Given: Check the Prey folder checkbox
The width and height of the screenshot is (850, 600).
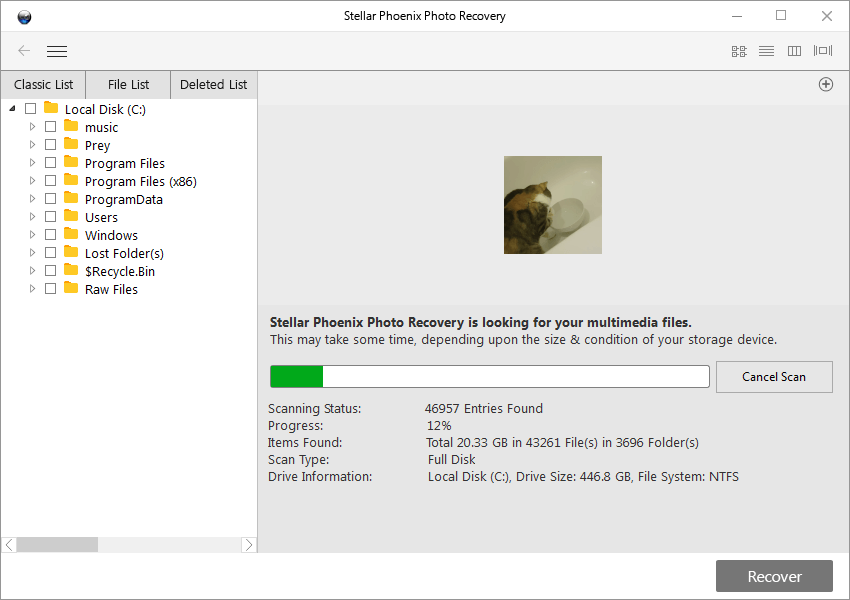Looking at the screenshot, I should [50, 145].
